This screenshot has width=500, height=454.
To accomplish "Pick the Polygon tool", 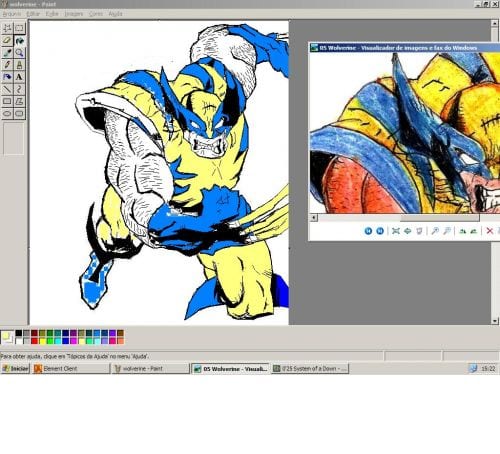I will pyautogui.click(x=19, y=101).
